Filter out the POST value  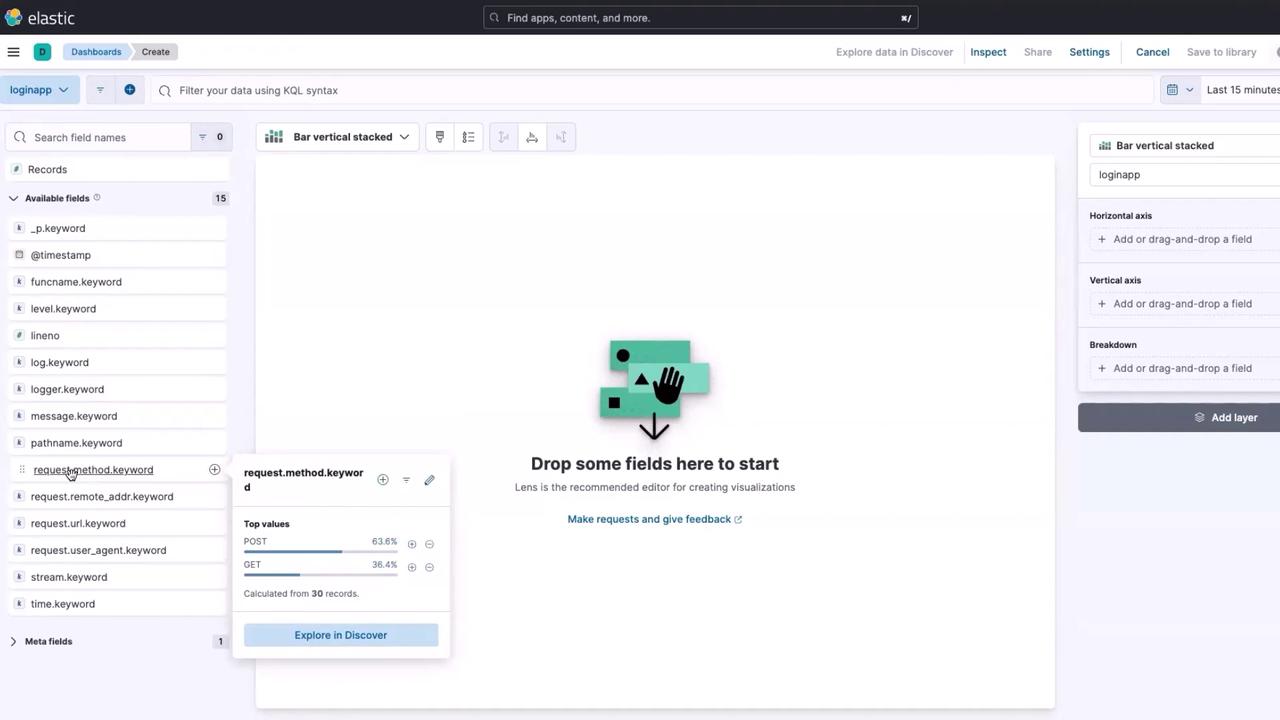430,544
